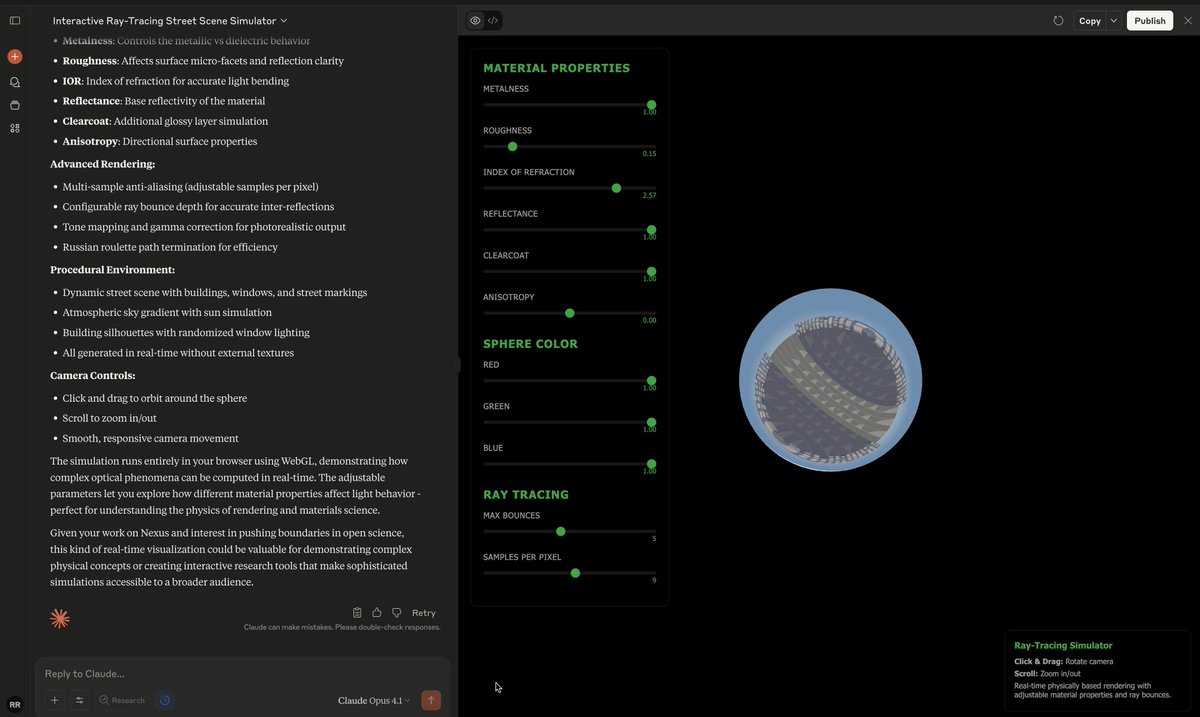This screenshot has width=1200, height=717.
Task: Reload the artifact with the refresh icon
Action: point(1058,20)
